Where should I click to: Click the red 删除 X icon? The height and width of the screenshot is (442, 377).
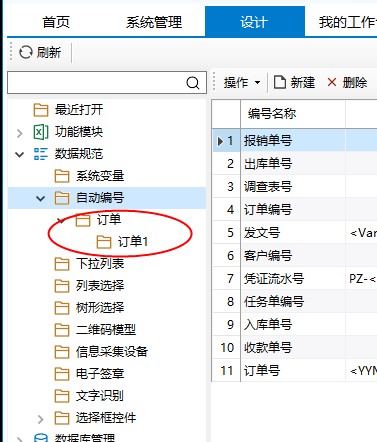[332, 82]
